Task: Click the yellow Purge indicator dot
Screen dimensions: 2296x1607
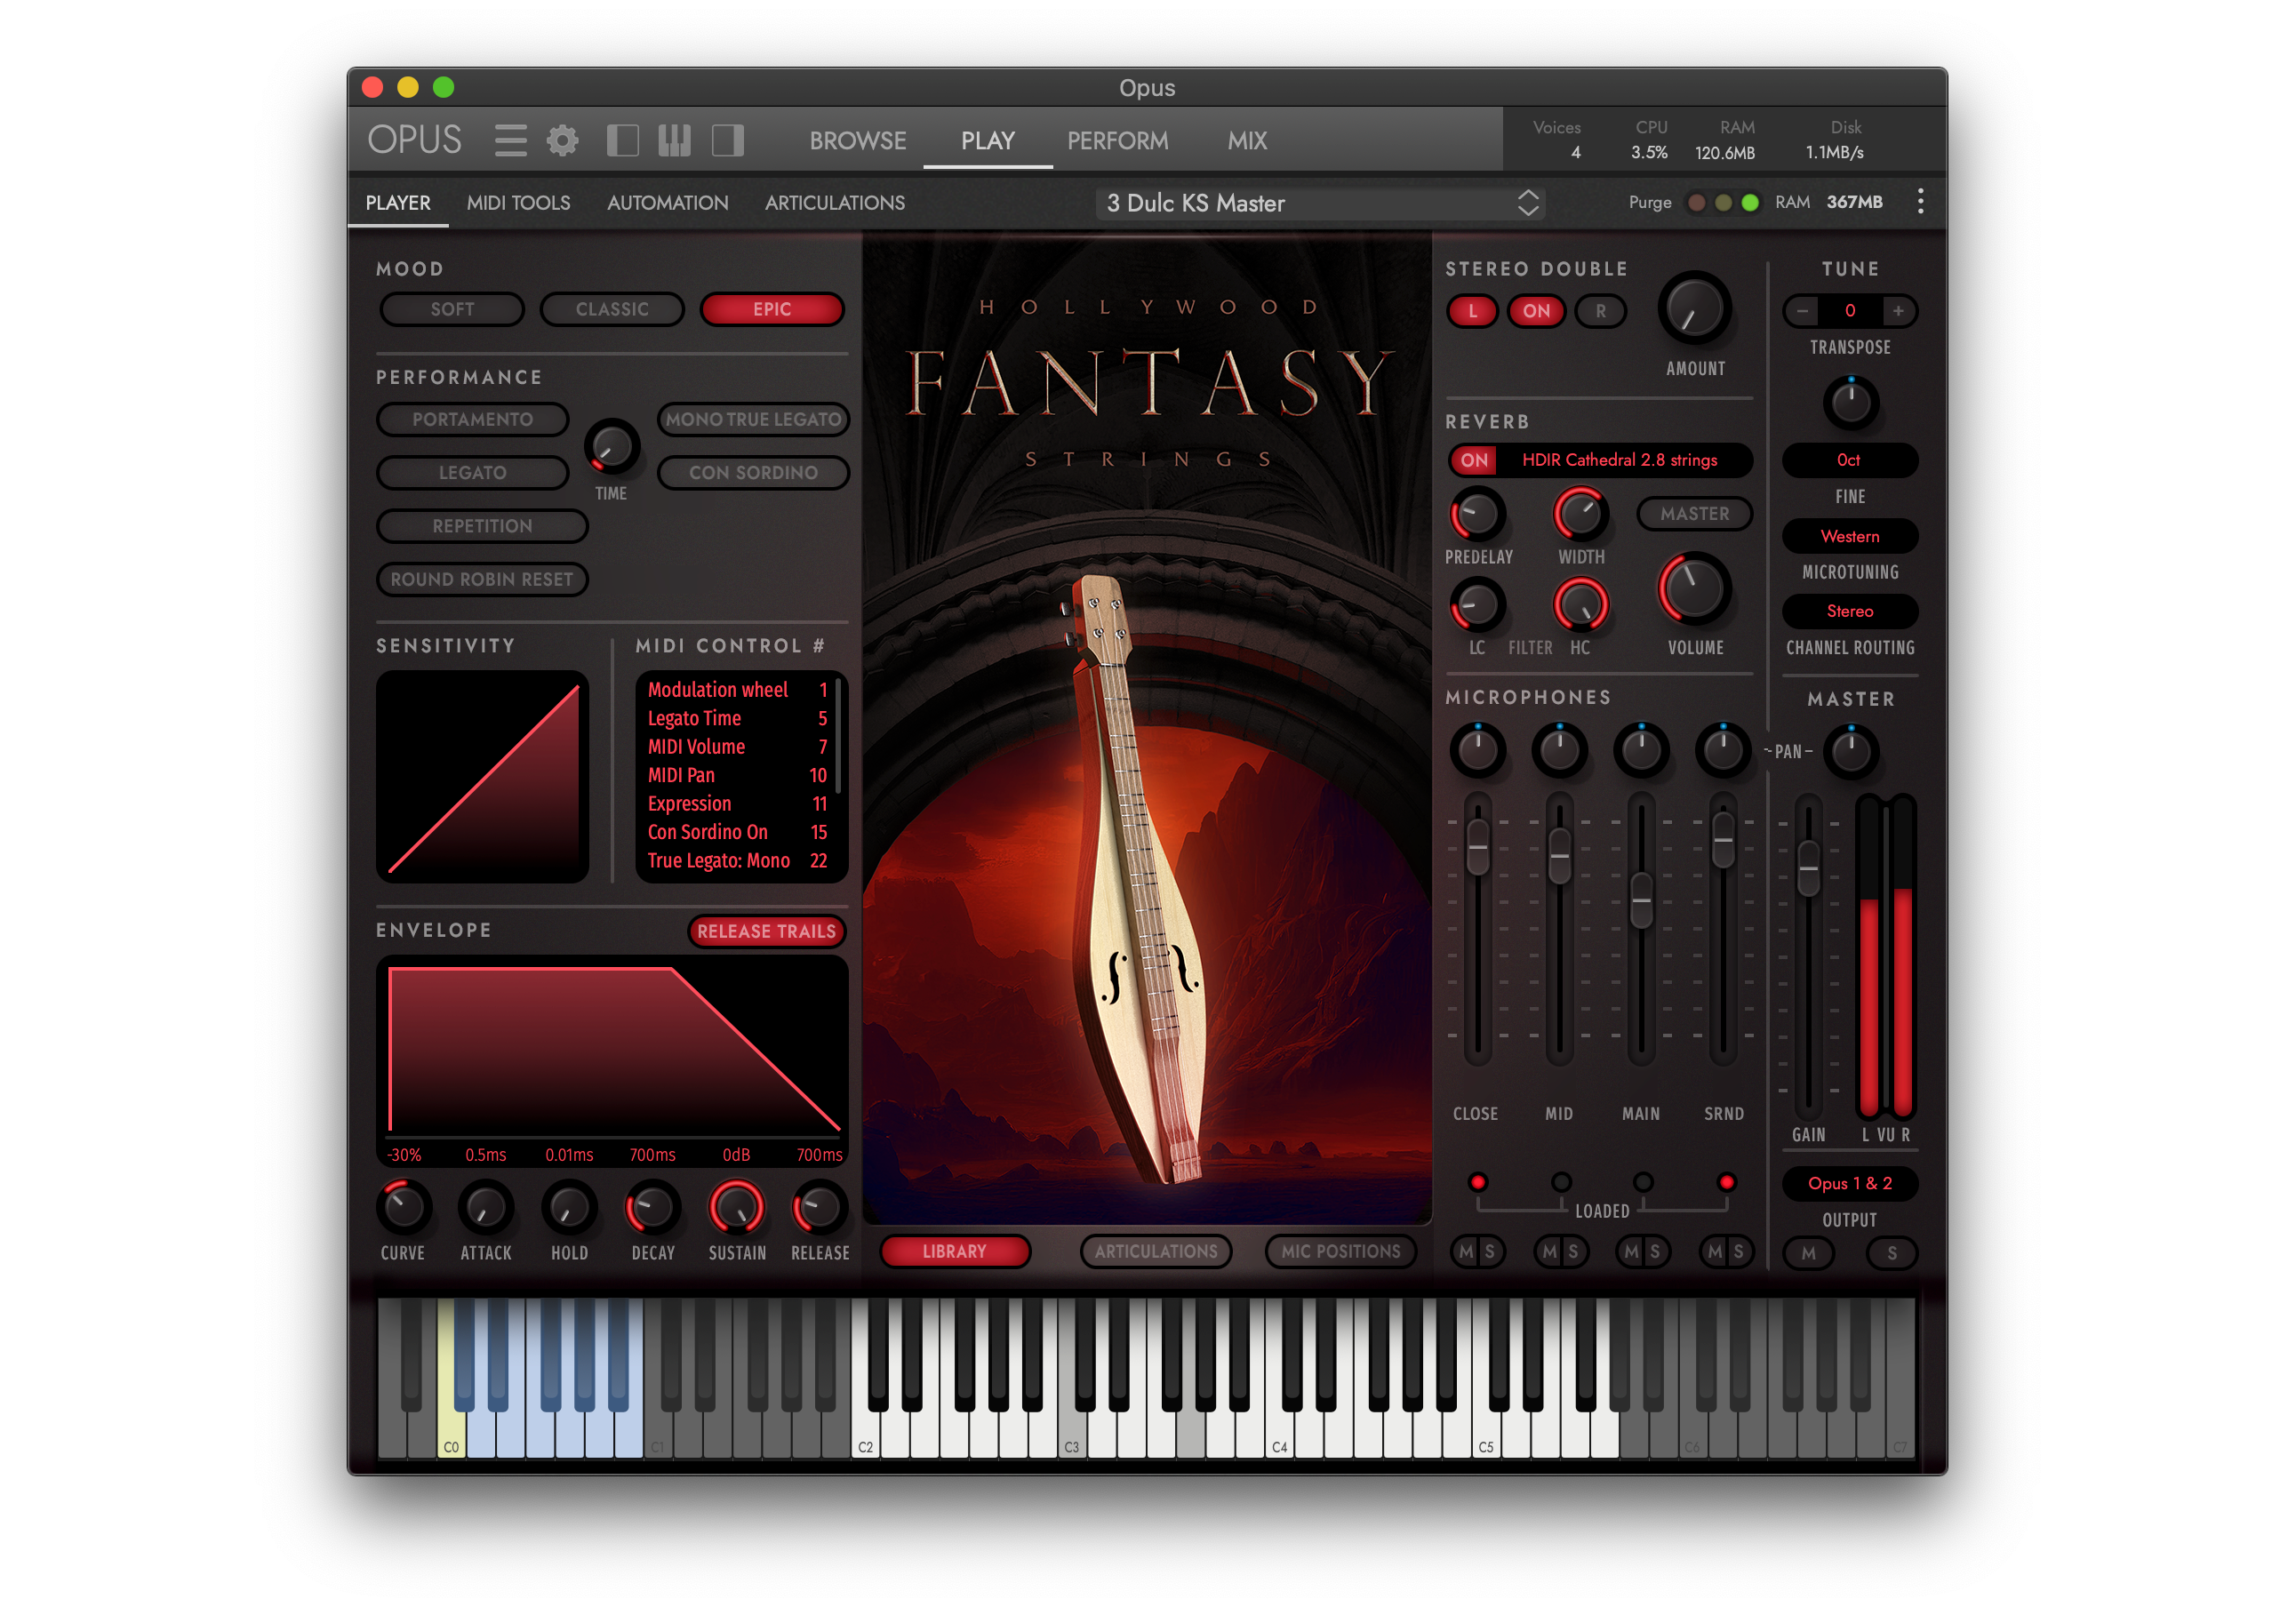Action: (x=1723, y=203)
